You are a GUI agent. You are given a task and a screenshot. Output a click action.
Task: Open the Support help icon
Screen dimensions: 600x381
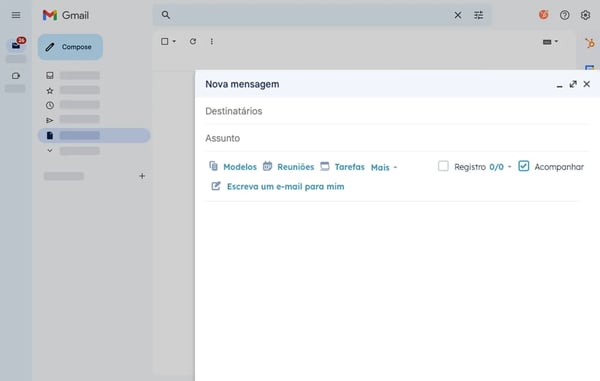[x=564, y=15]
